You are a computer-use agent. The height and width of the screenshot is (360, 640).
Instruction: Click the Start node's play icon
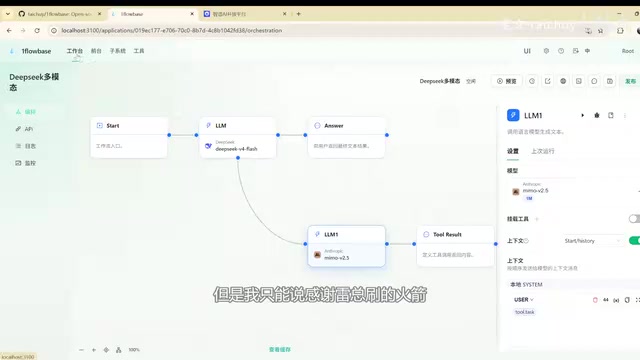100,126
